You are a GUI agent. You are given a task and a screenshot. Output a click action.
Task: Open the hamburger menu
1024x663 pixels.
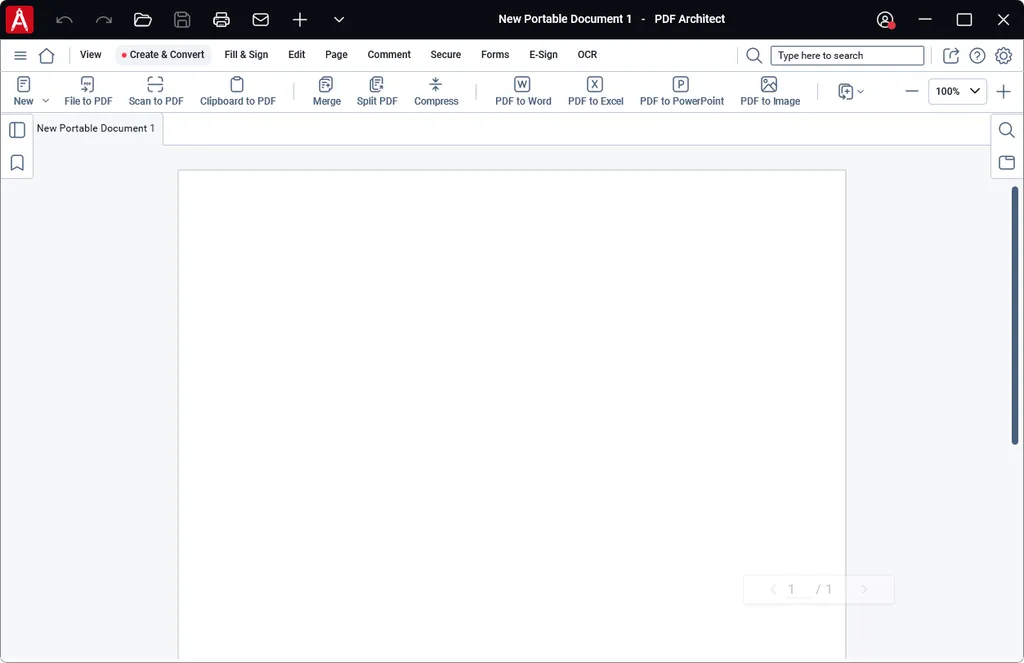click(20, 56)
